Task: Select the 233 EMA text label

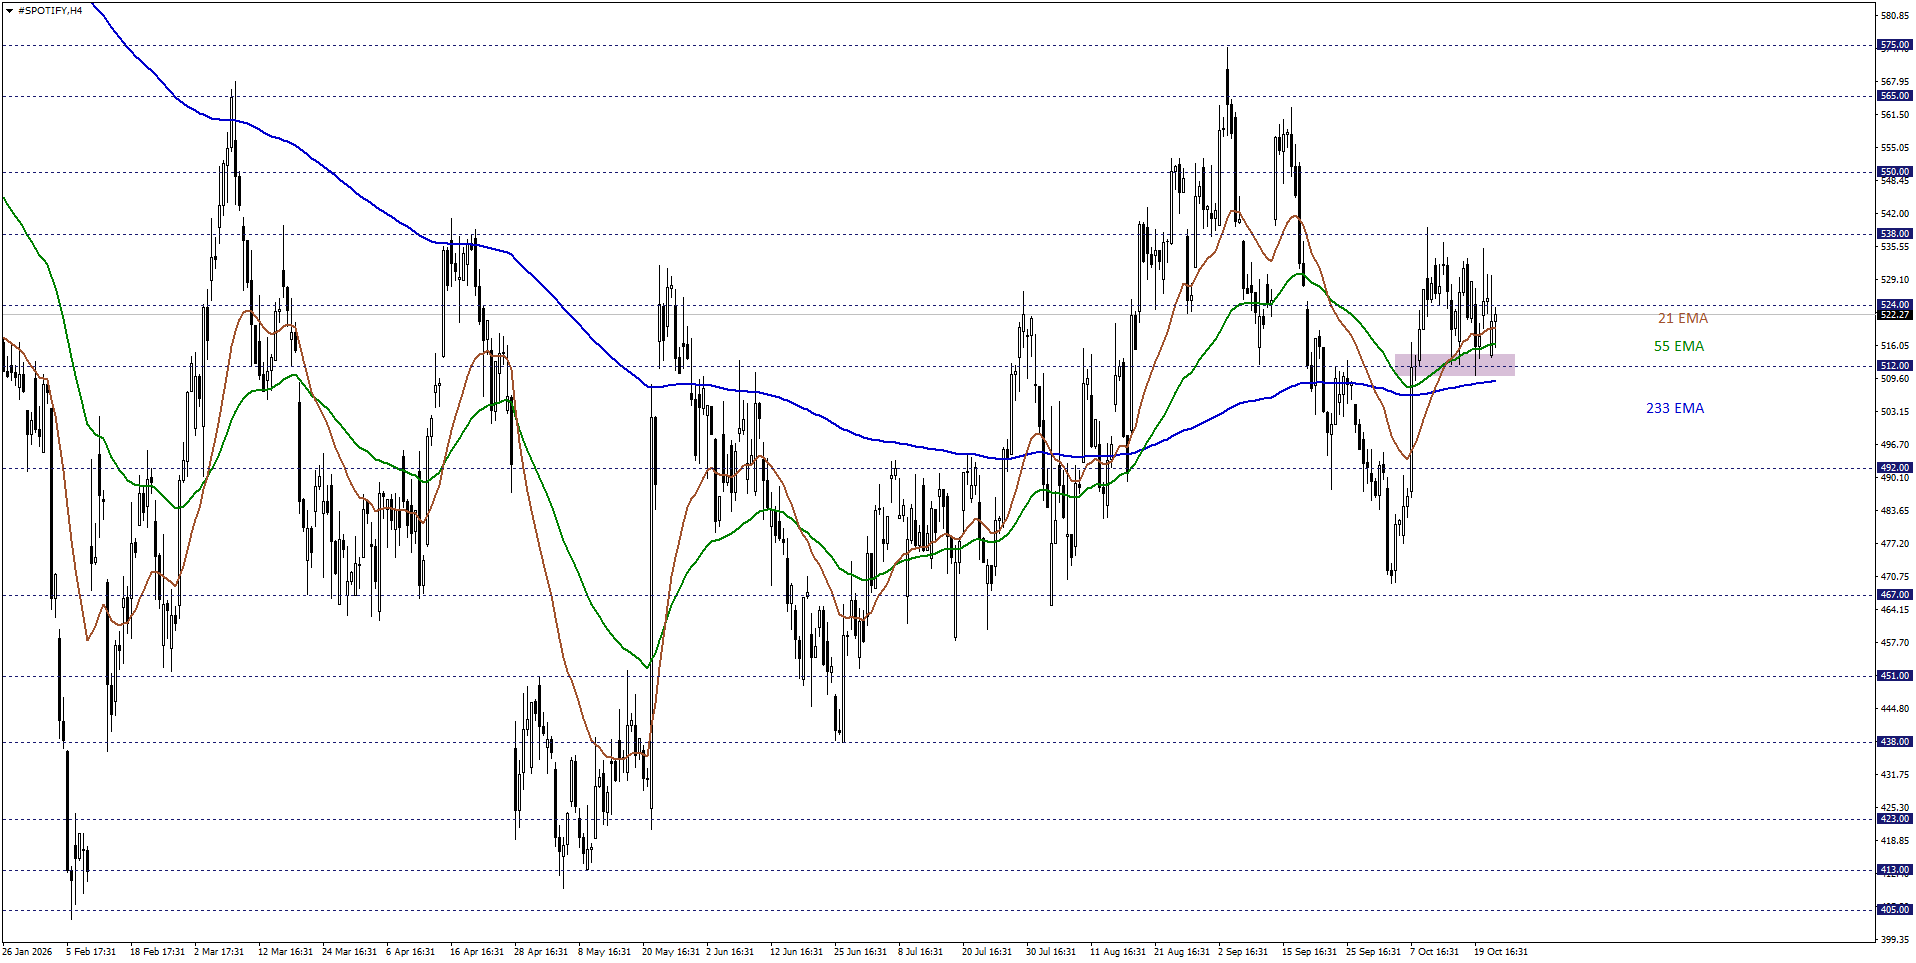Action: pyautogui.click(x=1675, y=408)
